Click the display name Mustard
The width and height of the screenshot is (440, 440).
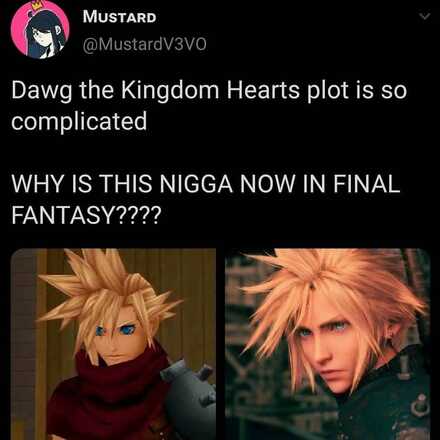[119, 17]
